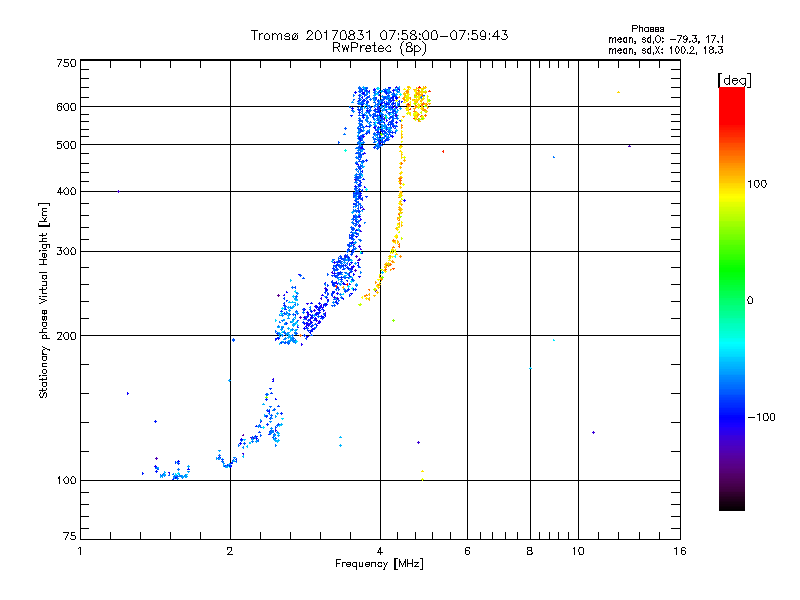Click the "Phases" heading above the statistics
The width and height of the screenshot is (800, 600).
pos(647,29)
